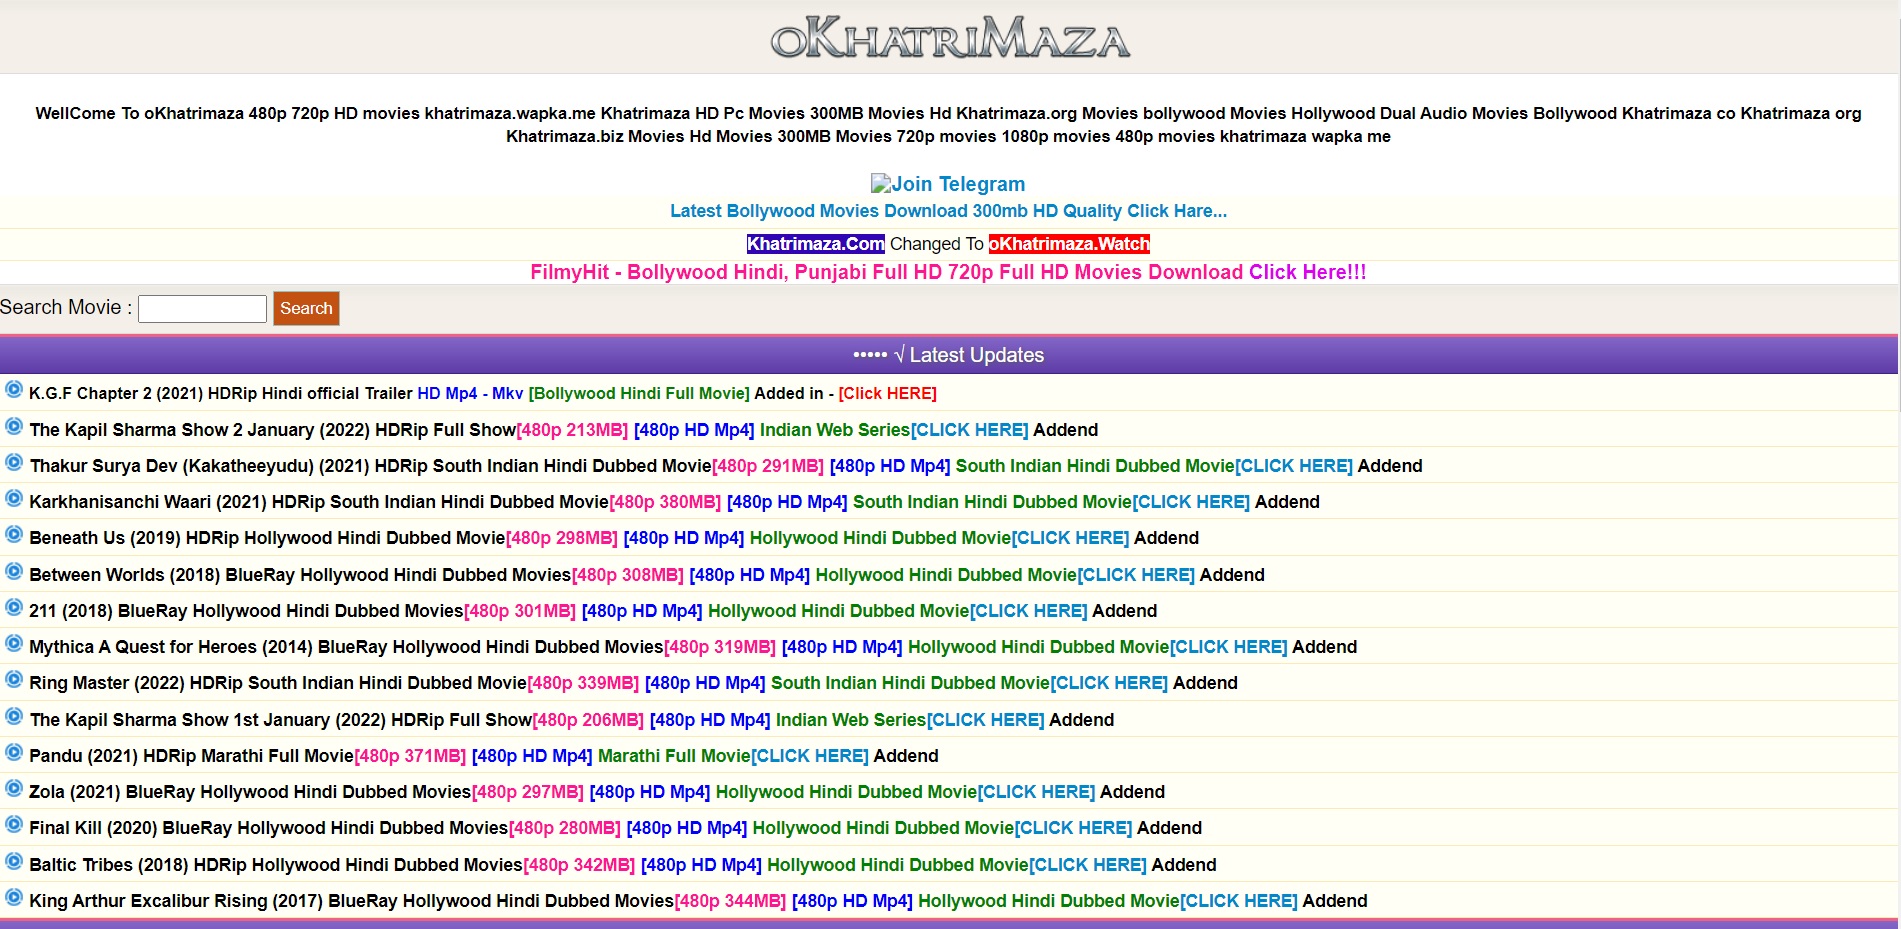Open Pandu (2021) Marathi Full Movie link
The width and height of the screenshot is (1901, 929).
pyautogui.click(x=191, y=756)
